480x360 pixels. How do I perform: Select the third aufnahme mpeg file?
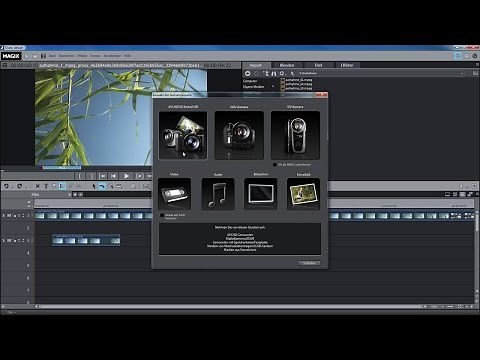pyautogui.click(x=297, y=88)
